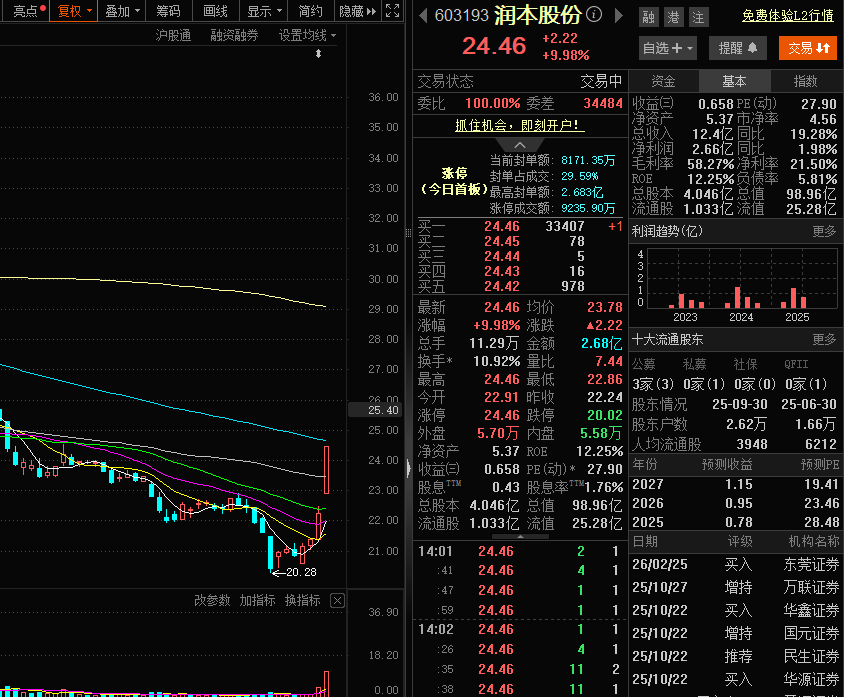Open the 复权 dropdown

[74, 11]
